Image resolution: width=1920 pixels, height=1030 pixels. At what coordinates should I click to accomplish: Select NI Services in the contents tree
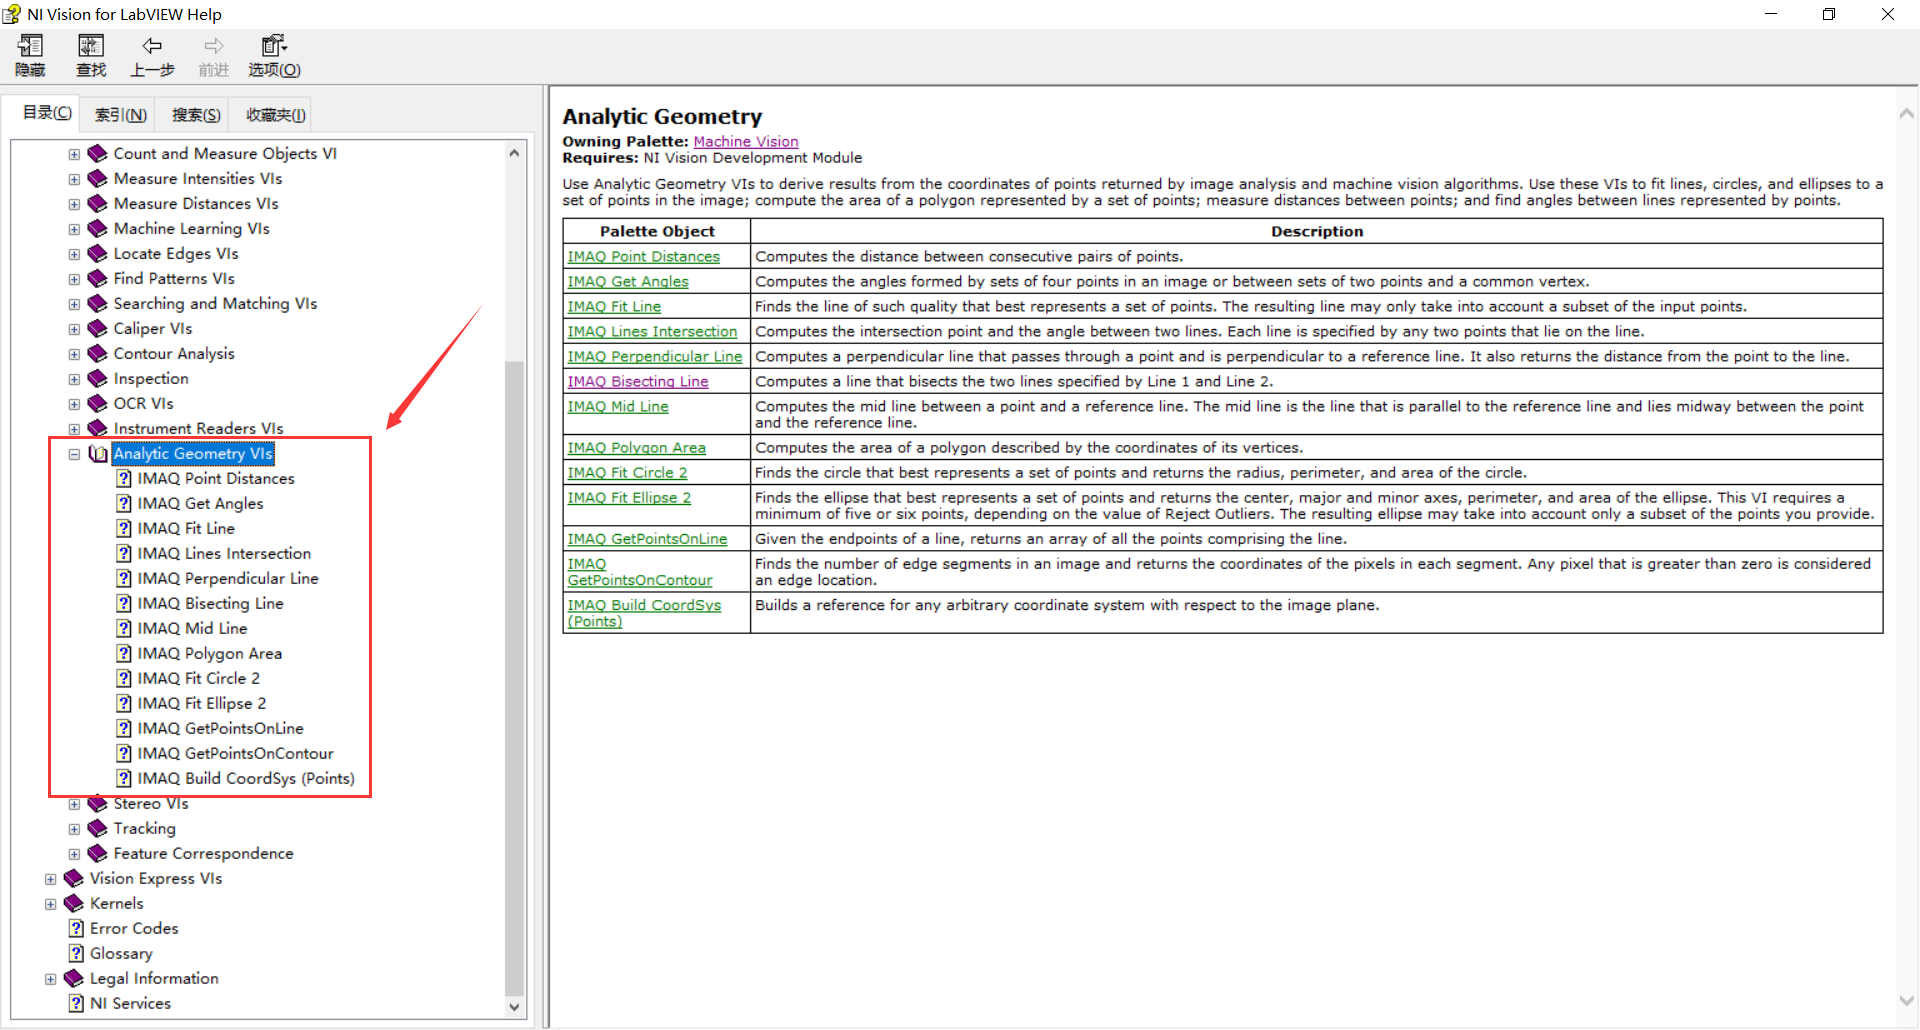[x=130, y=1003]
